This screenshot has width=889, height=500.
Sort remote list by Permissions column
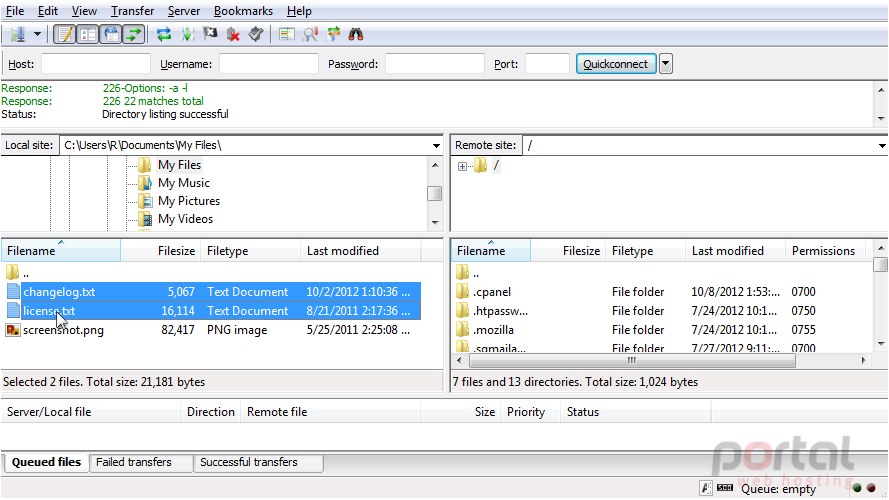[824, 251]
